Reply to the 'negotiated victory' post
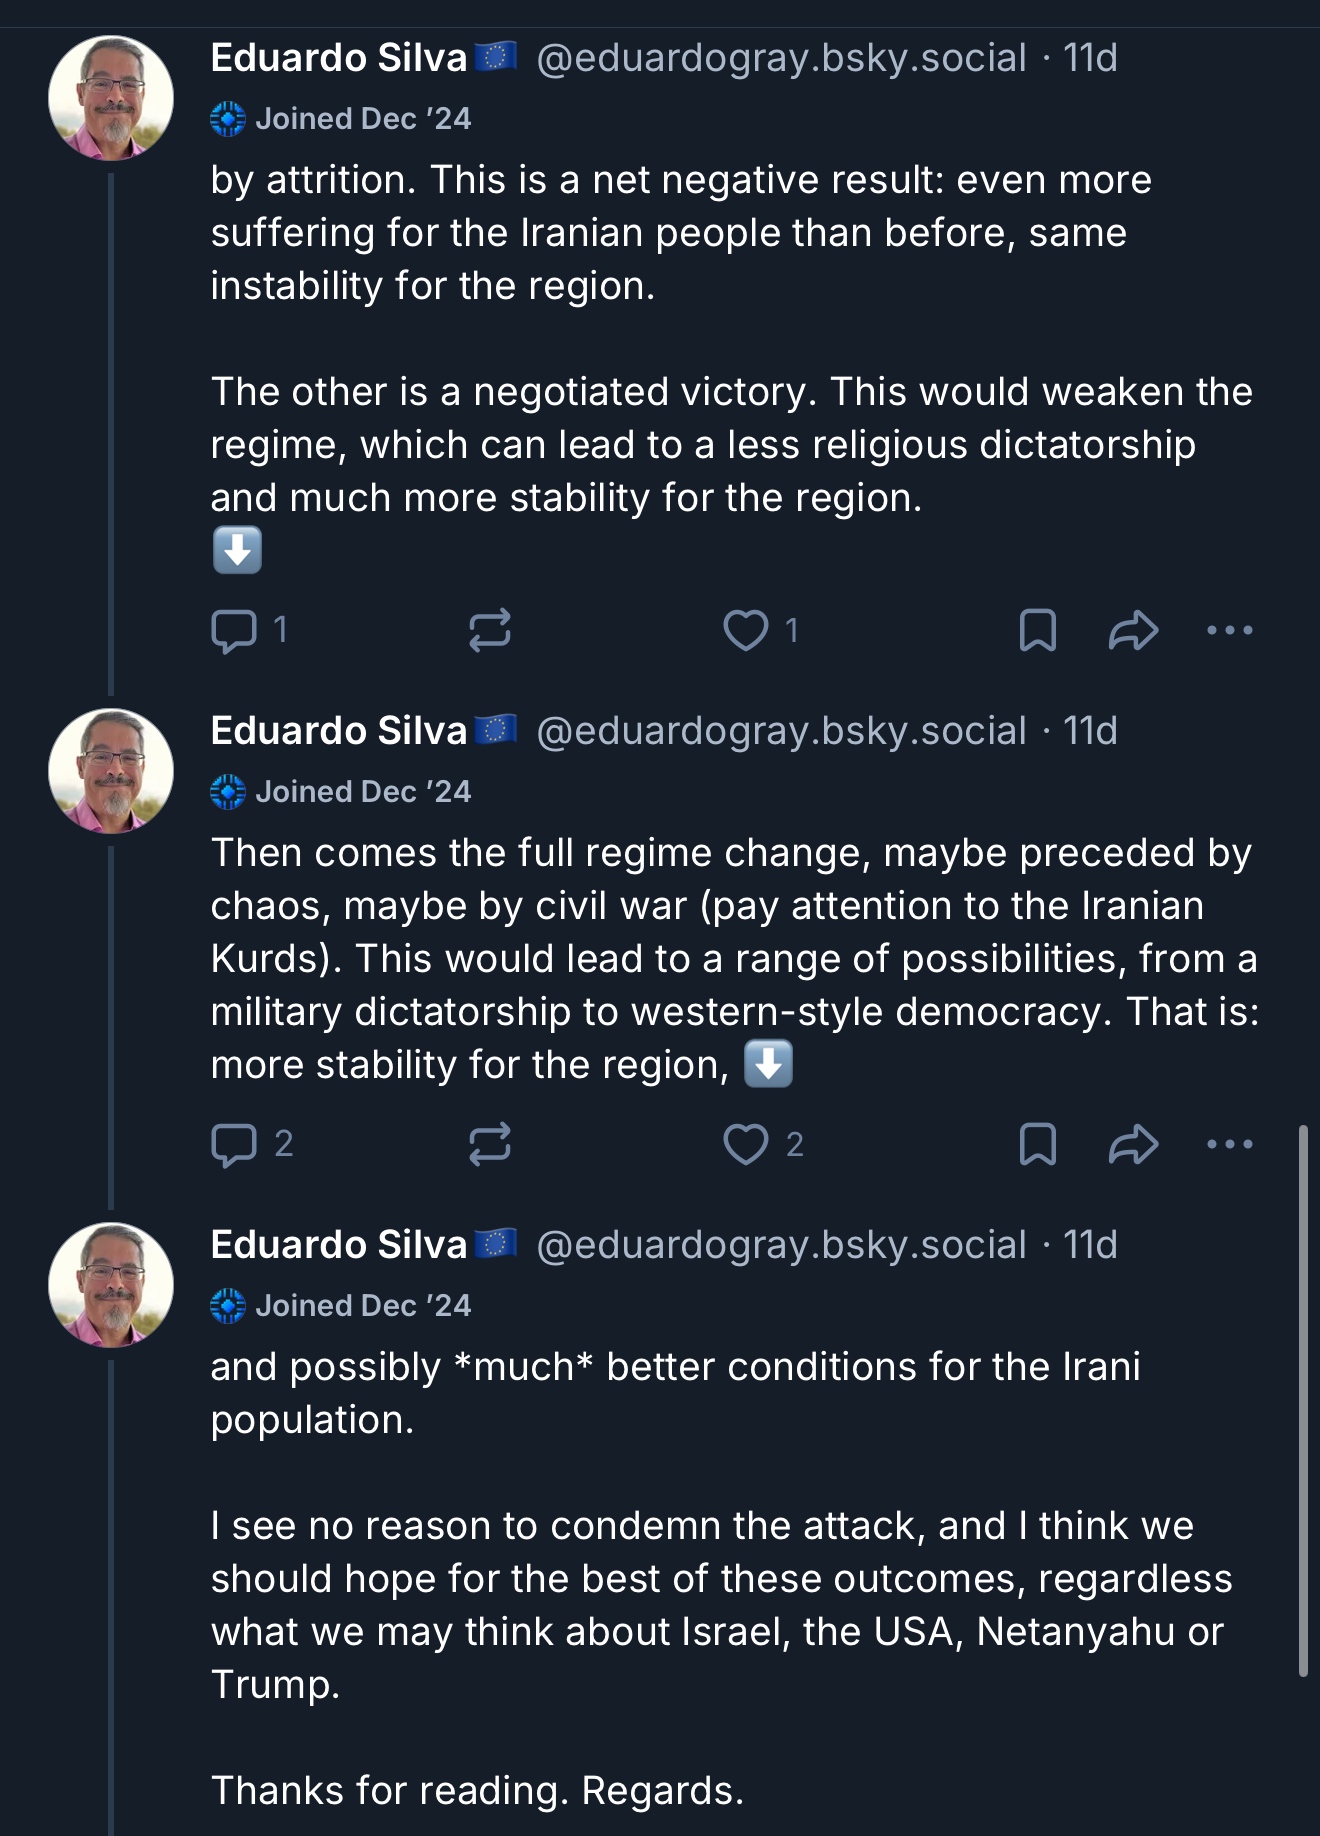This screenshot has height=1836, width=1320. [235, 631]
